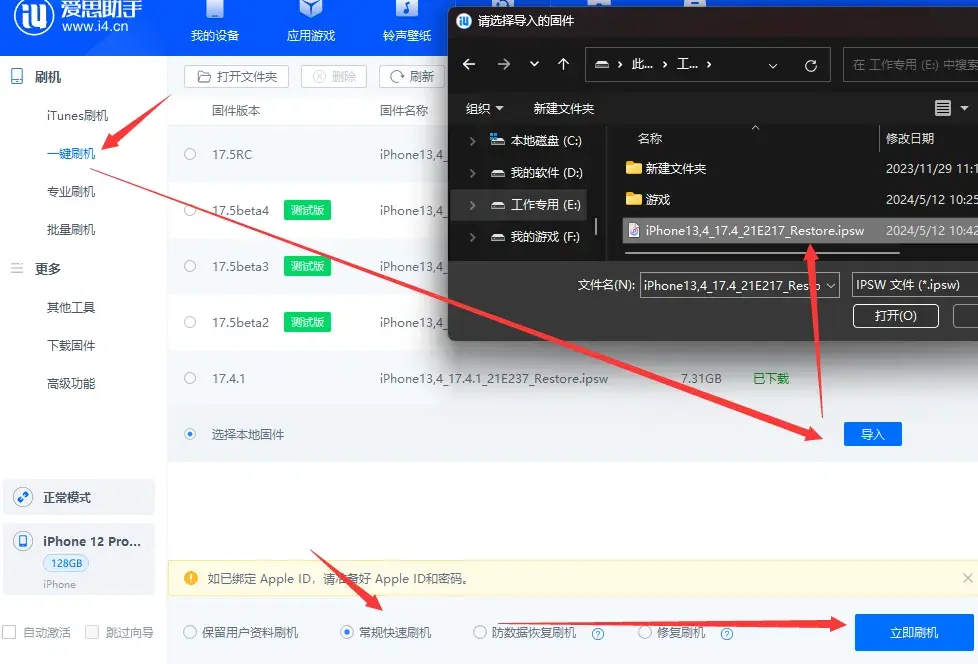Open the My Device tab (我的设备)
This screenshot has width=978, height=664.
215,22
